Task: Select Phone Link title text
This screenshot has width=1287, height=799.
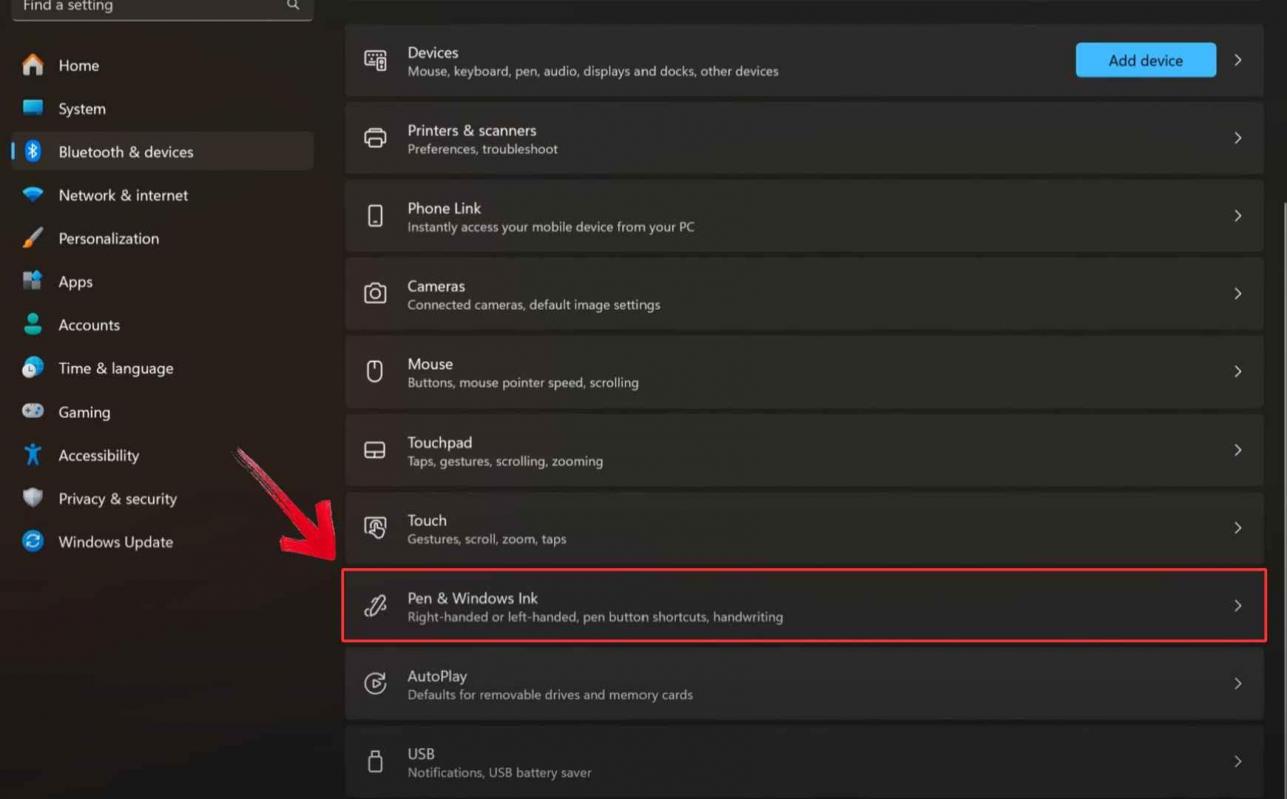Action: coord(444,208)
